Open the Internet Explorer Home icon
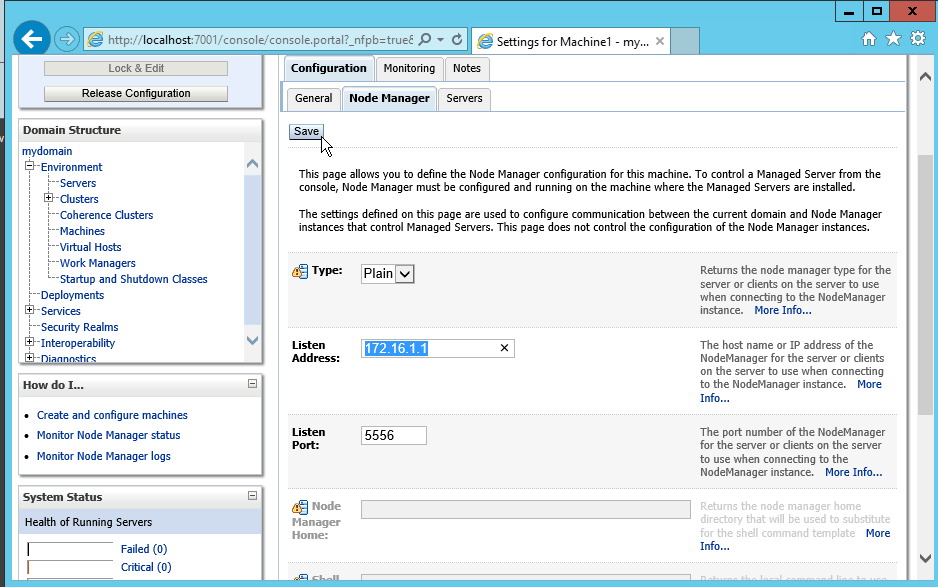Image resolution: width=938 pixels, height=587 pixels. tap(869, 39)
